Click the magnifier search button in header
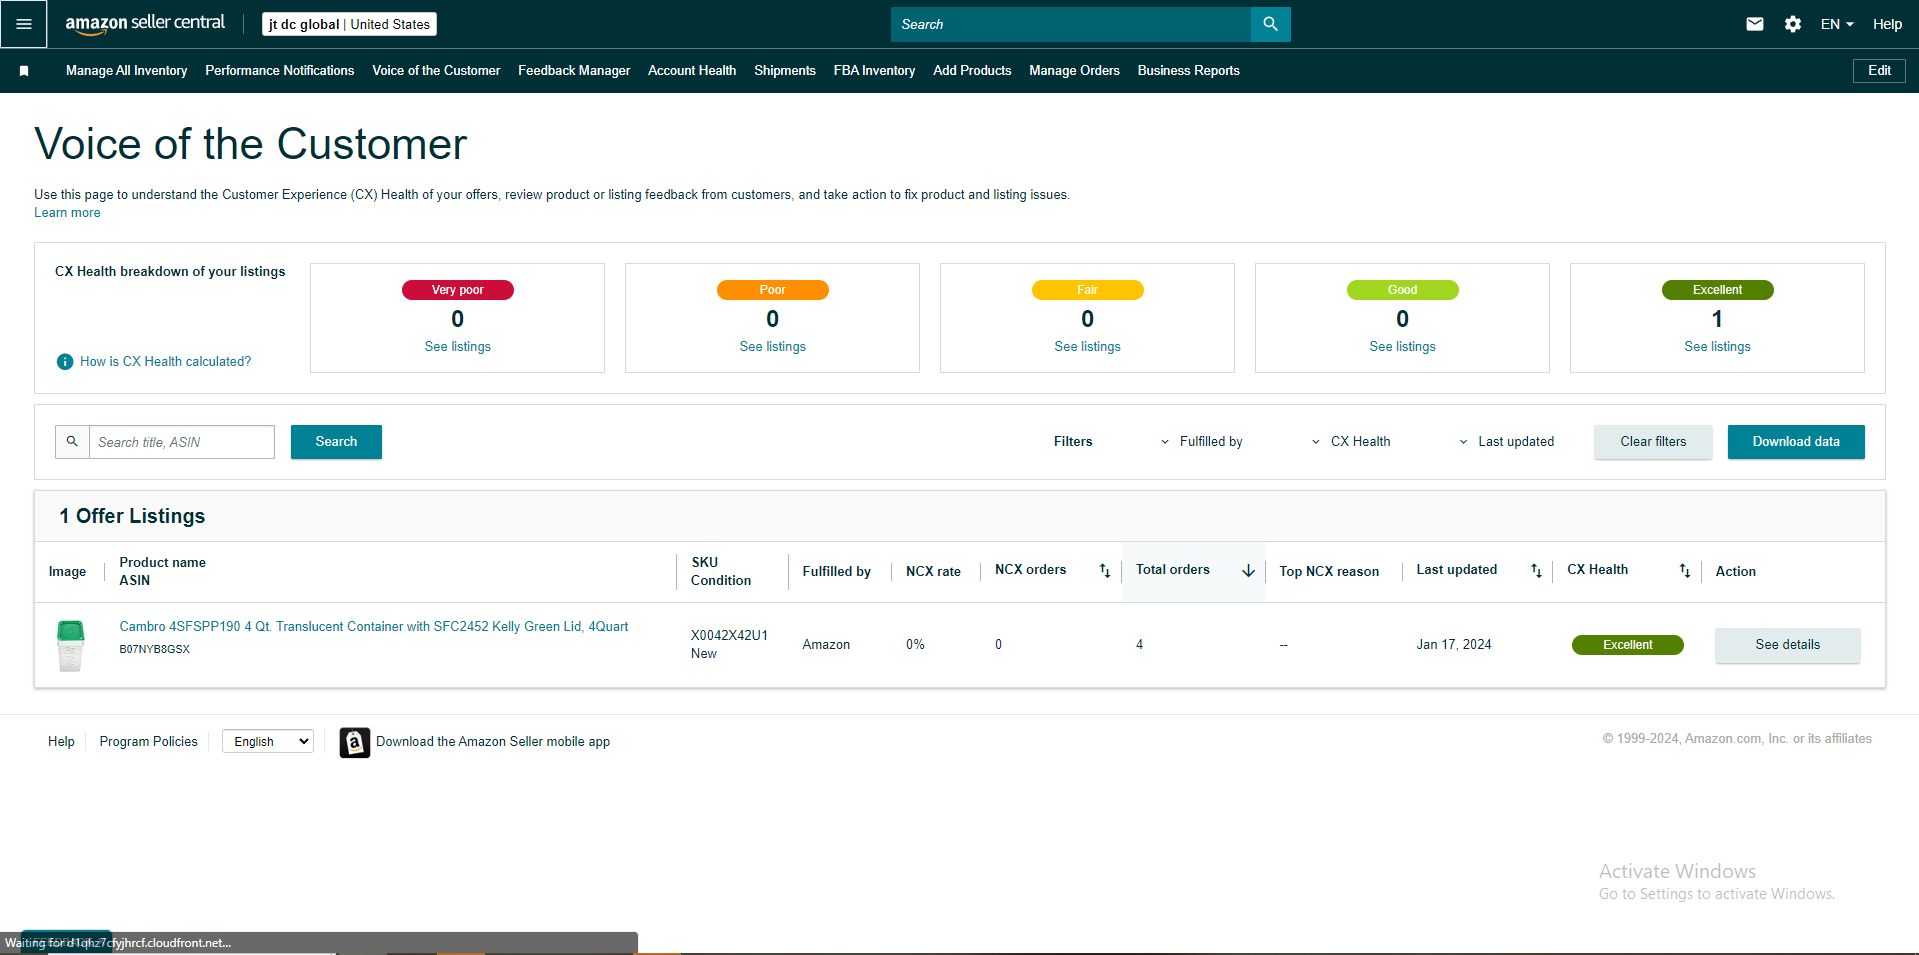Screen dimensions: 1919x955 [1270, 24]
